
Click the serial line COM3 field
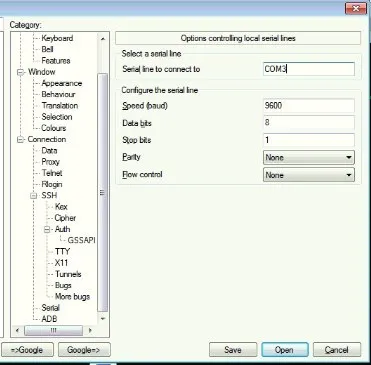click(309, 69)
